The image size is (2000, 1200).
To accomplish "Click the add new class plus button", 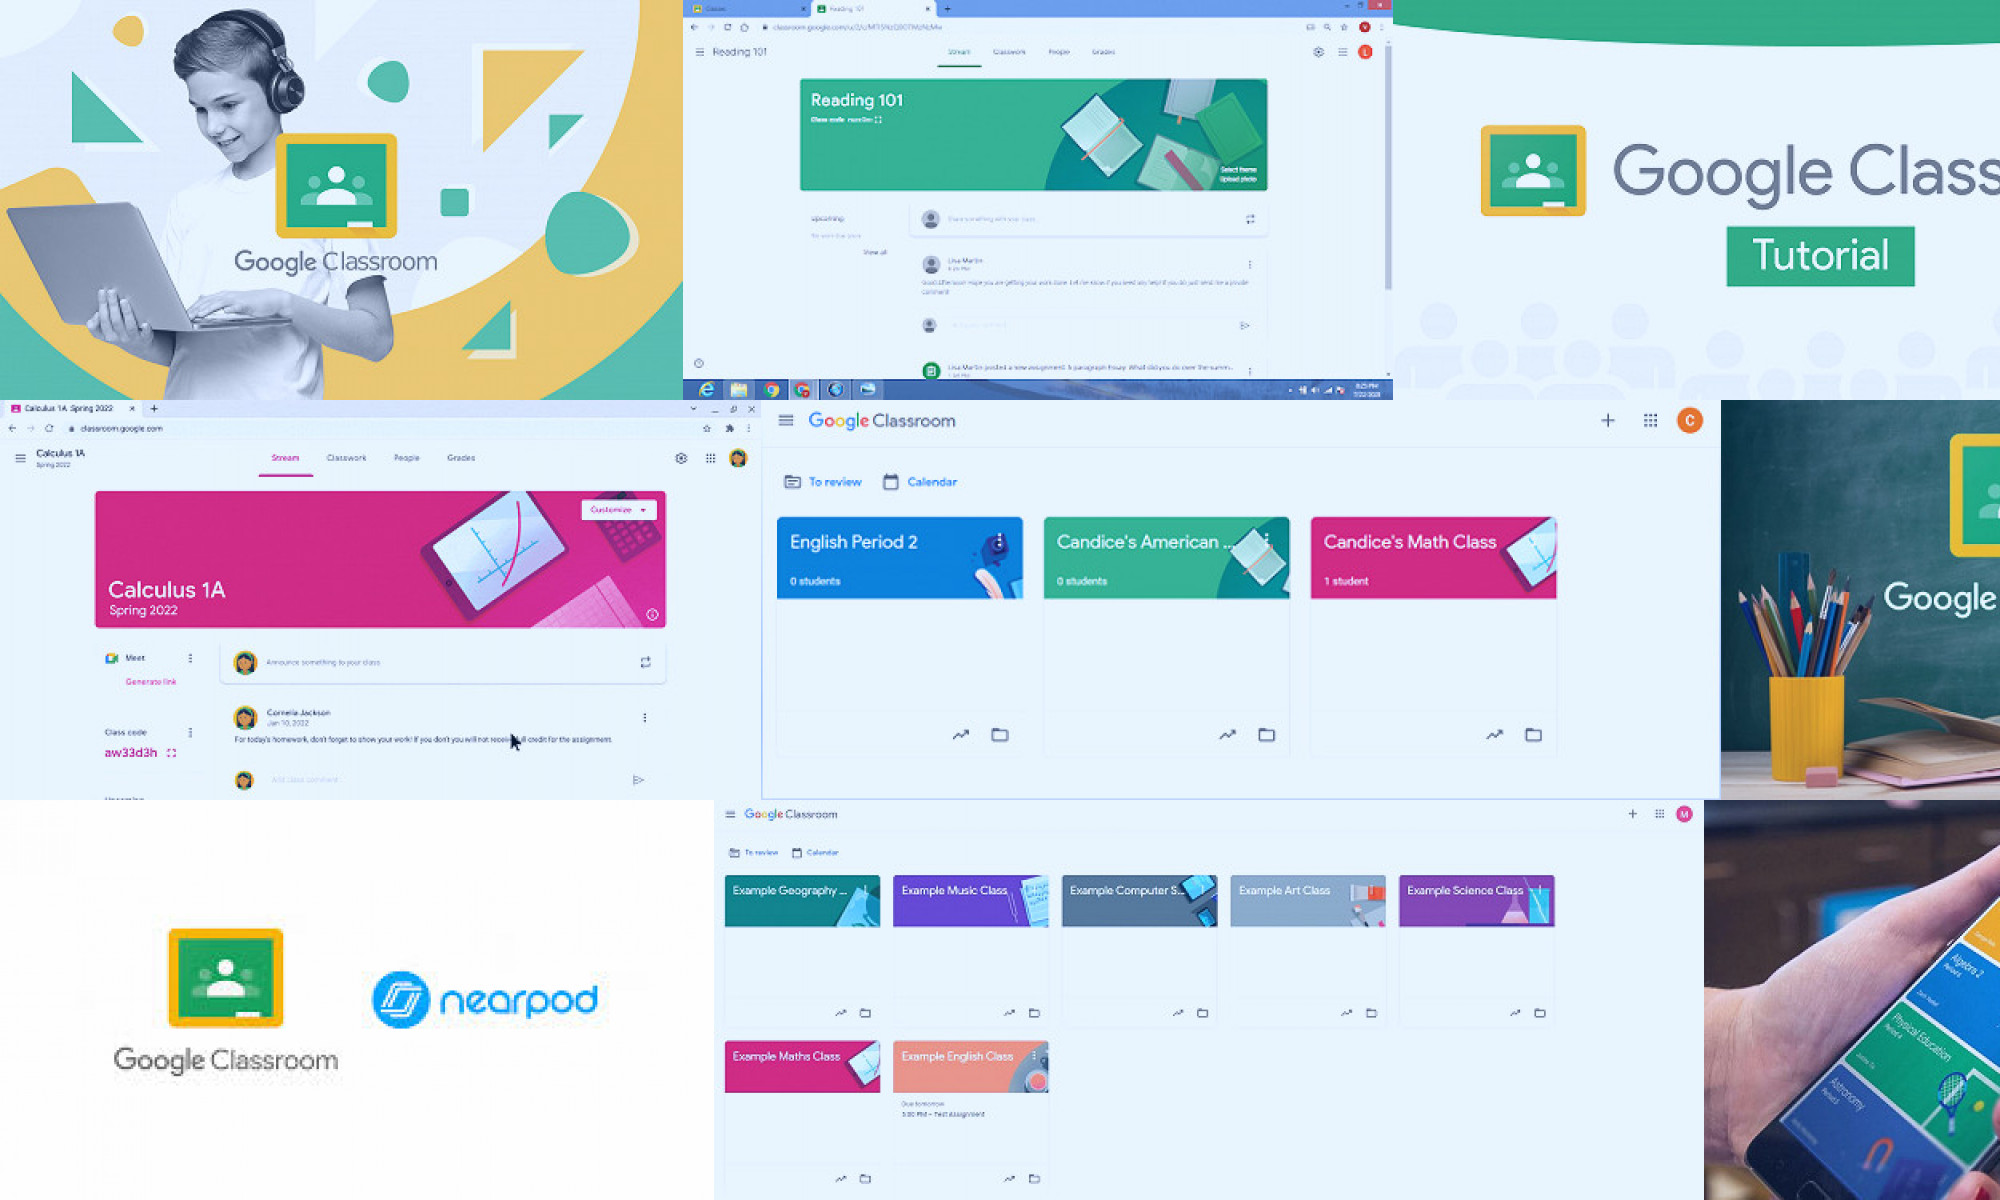I will point(1609,420).
